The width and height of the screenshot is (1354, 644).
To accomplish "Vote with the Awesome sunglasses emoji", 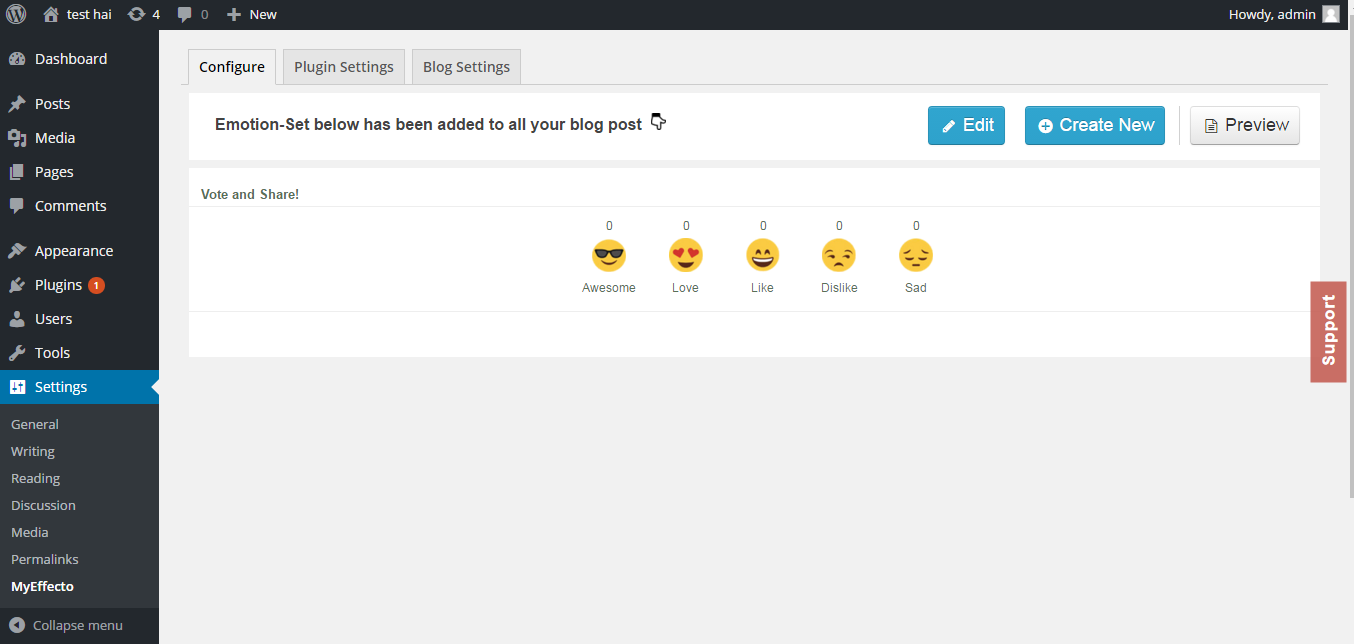I will (x=609, y=256).
